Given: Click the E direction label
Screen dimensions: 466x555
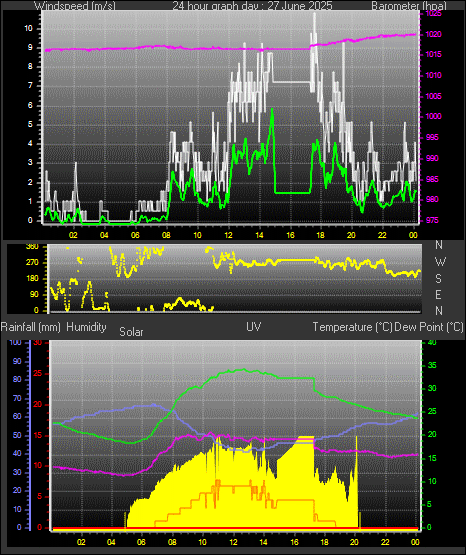Looking at the screenshot, I should (438, 294).
